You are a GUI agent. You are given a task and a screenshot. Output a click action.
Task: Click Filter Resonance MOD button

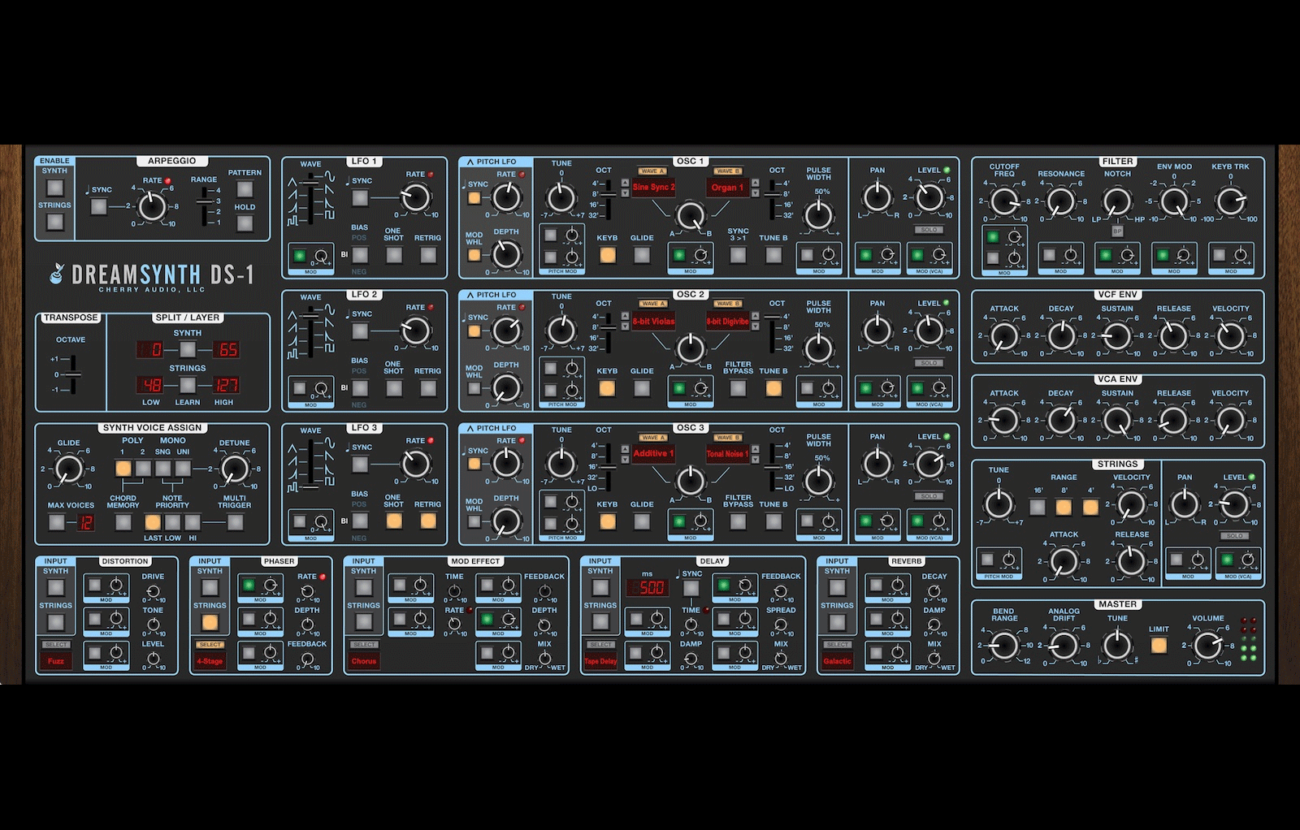1049,256
